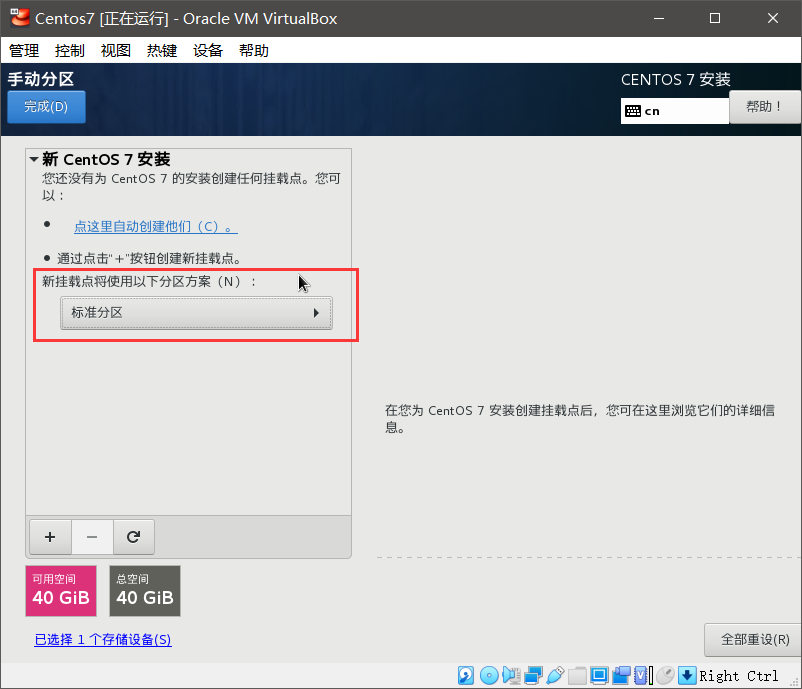Click the 总空间 40 GiB box
The height and width of the screenshot is (689, 802).
click(x=145, y=591)
